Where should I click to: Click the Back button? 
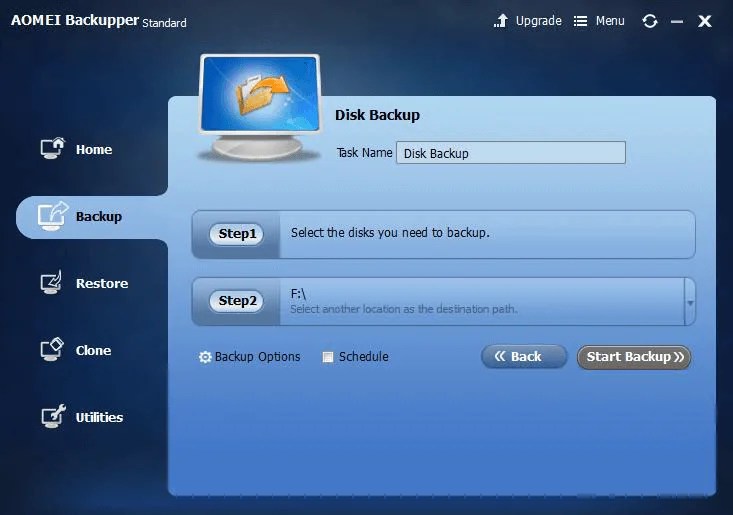click(x=524, y=357)
